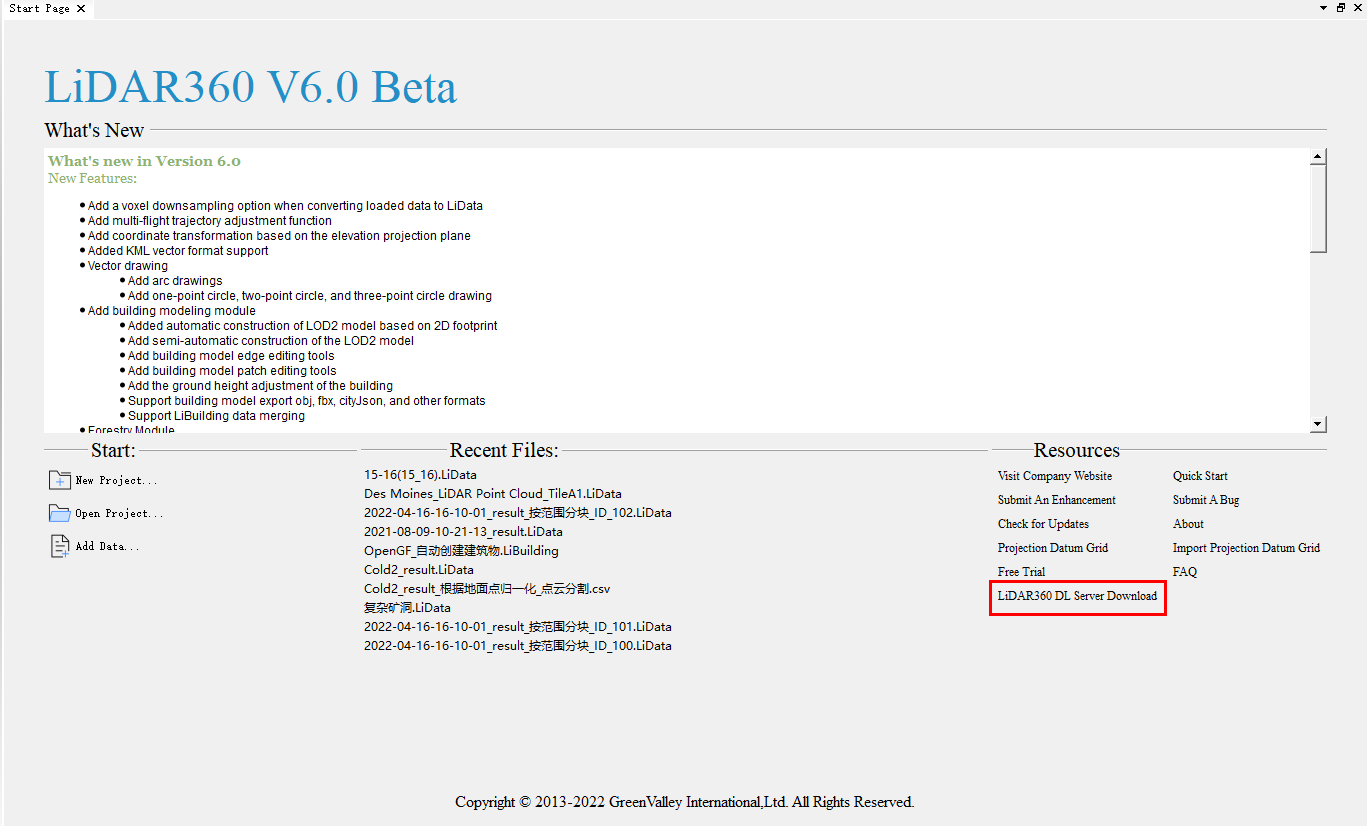Open the panel dropdown arrow at top right

click(x=1324, y=8)
